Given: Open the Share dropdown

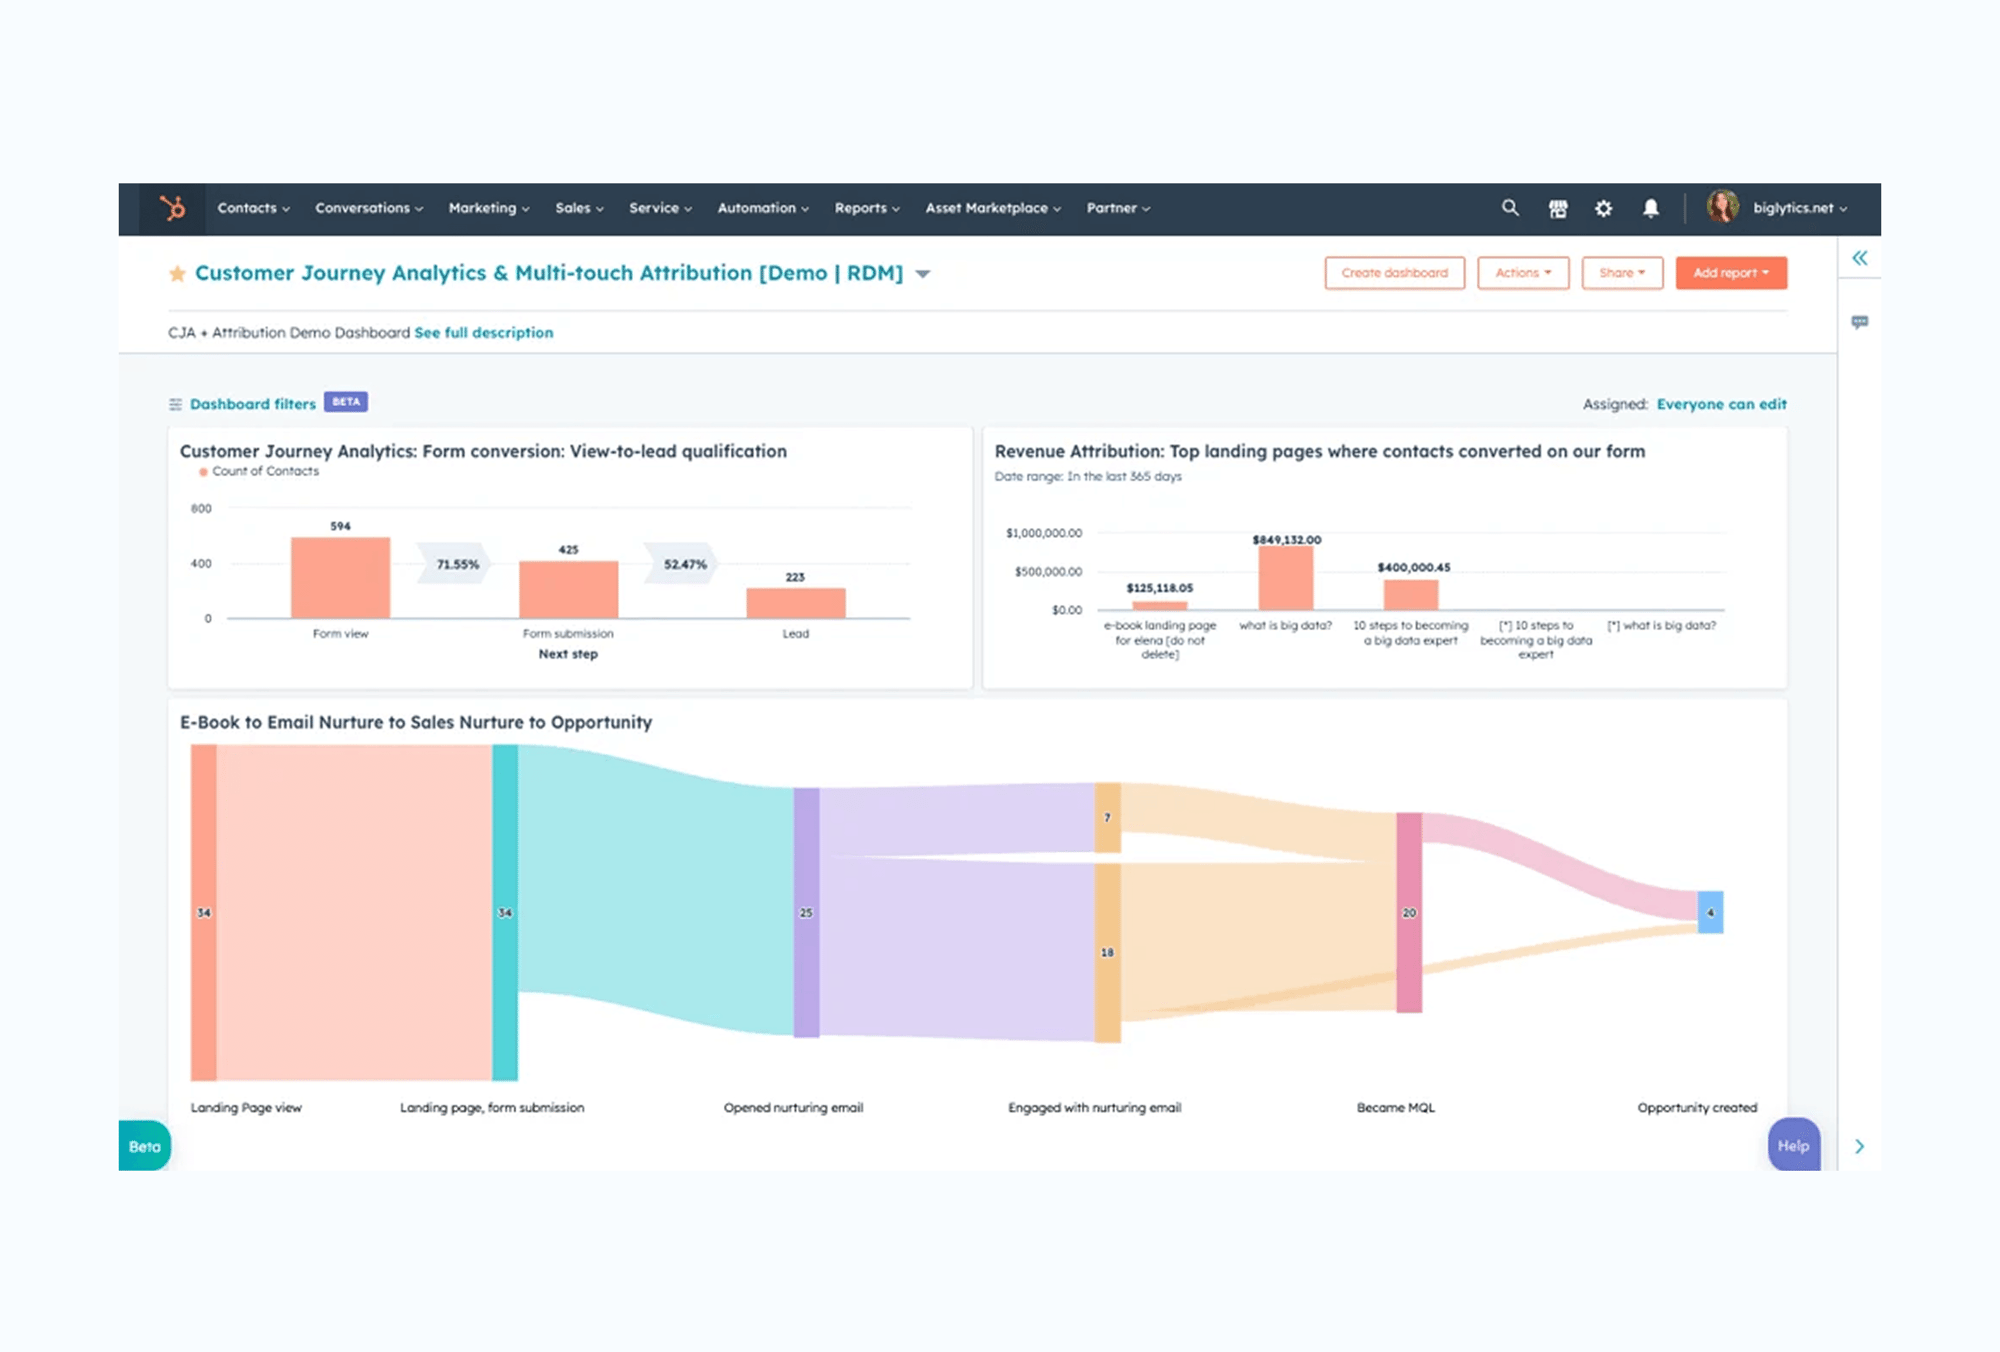Looking at the screenshot, I should (1621, 273).
